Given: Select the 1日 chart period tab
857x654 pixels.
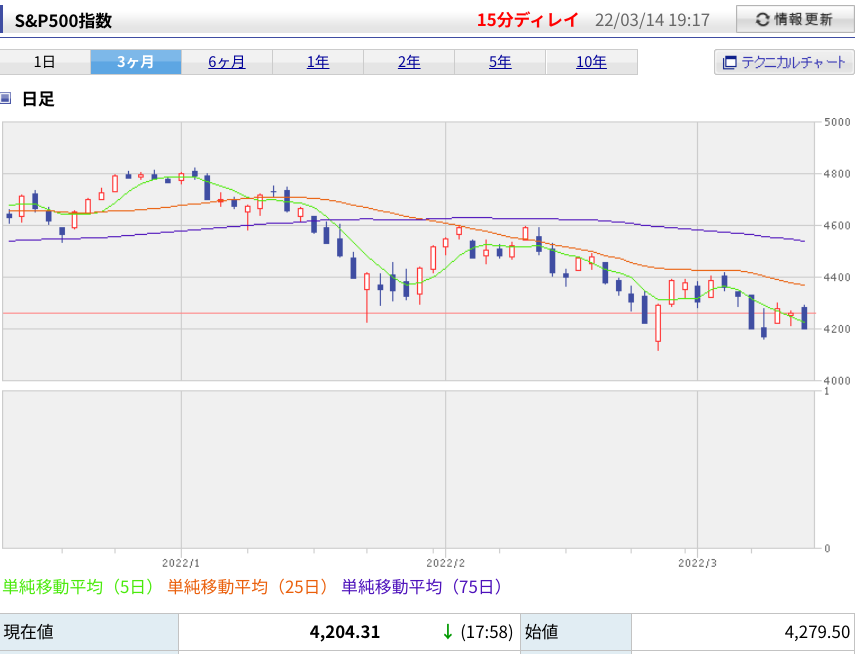Looking at the screenshot, I should tap(45, 62).
